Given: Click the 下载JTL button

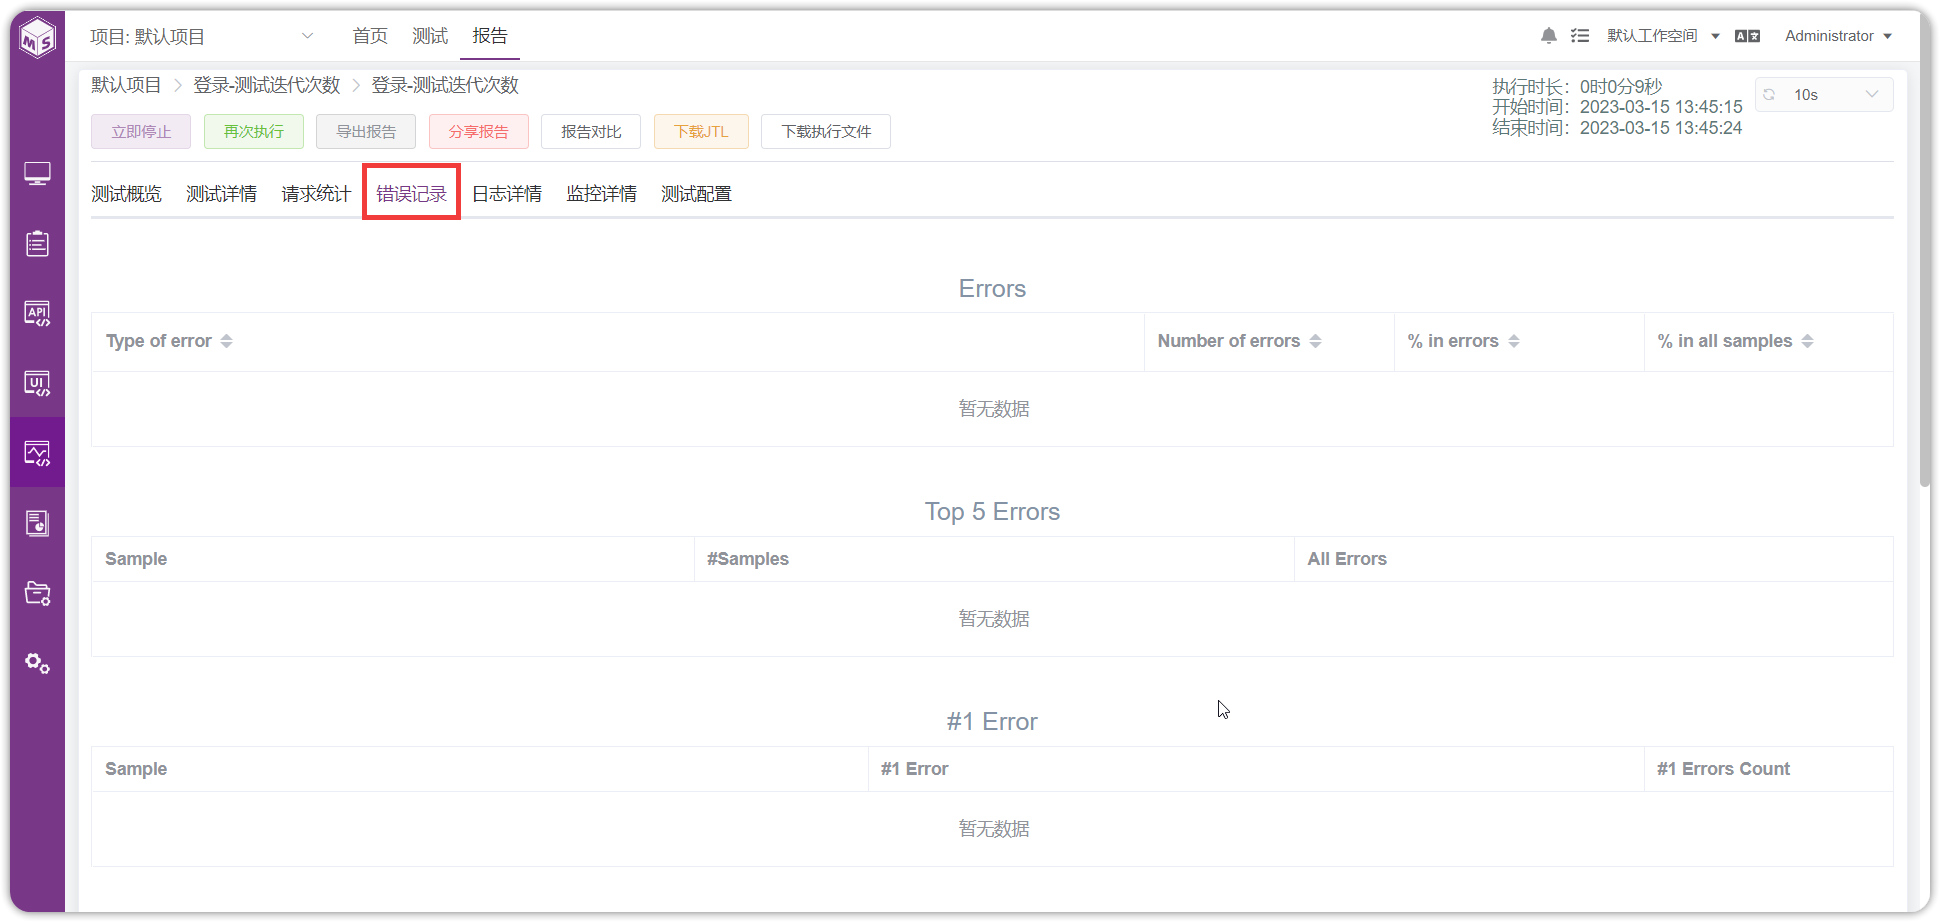Looking at the screenshot, I should (x=701, y=131).
